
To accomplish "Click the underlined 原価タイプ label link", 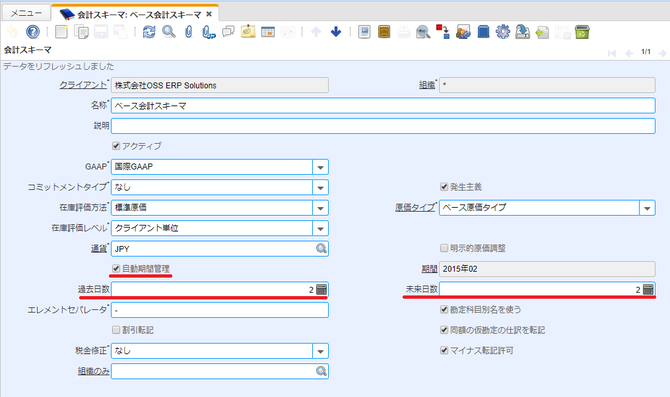I will click(x=415, y=208).
